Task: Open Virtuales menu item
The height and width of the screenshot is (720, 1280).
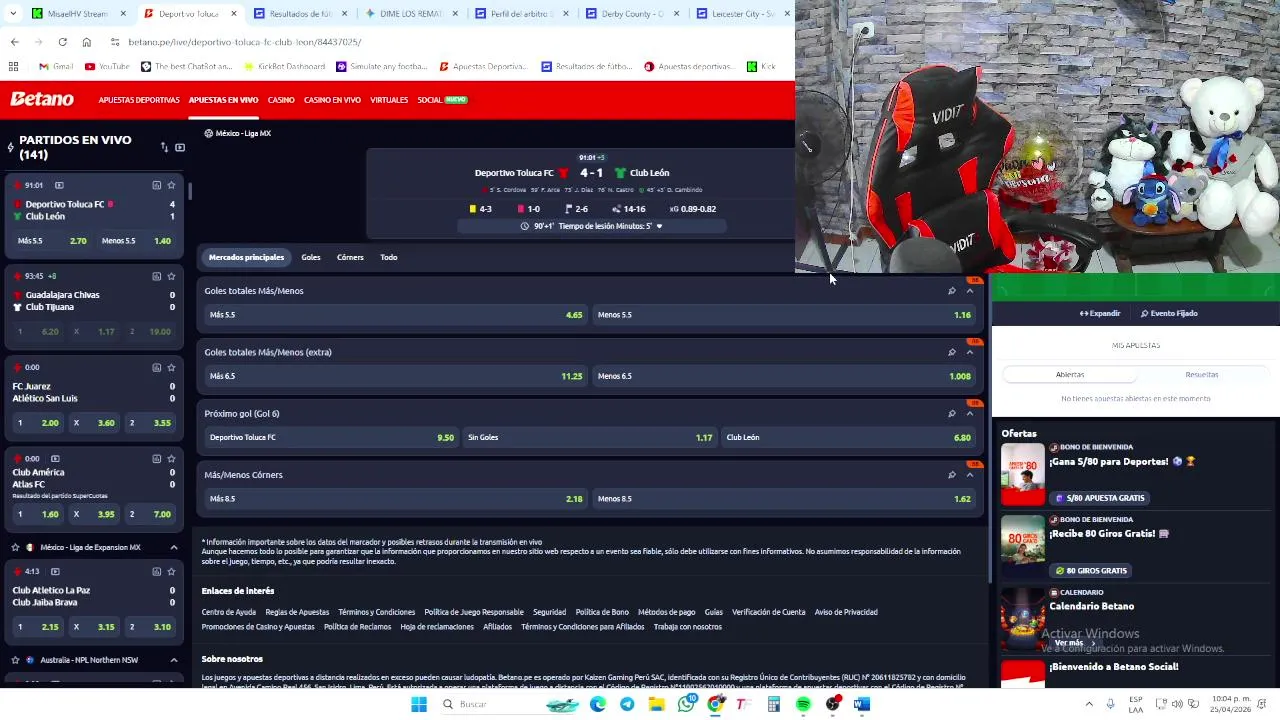Action: pyautogui.click(x=389, y=100)
